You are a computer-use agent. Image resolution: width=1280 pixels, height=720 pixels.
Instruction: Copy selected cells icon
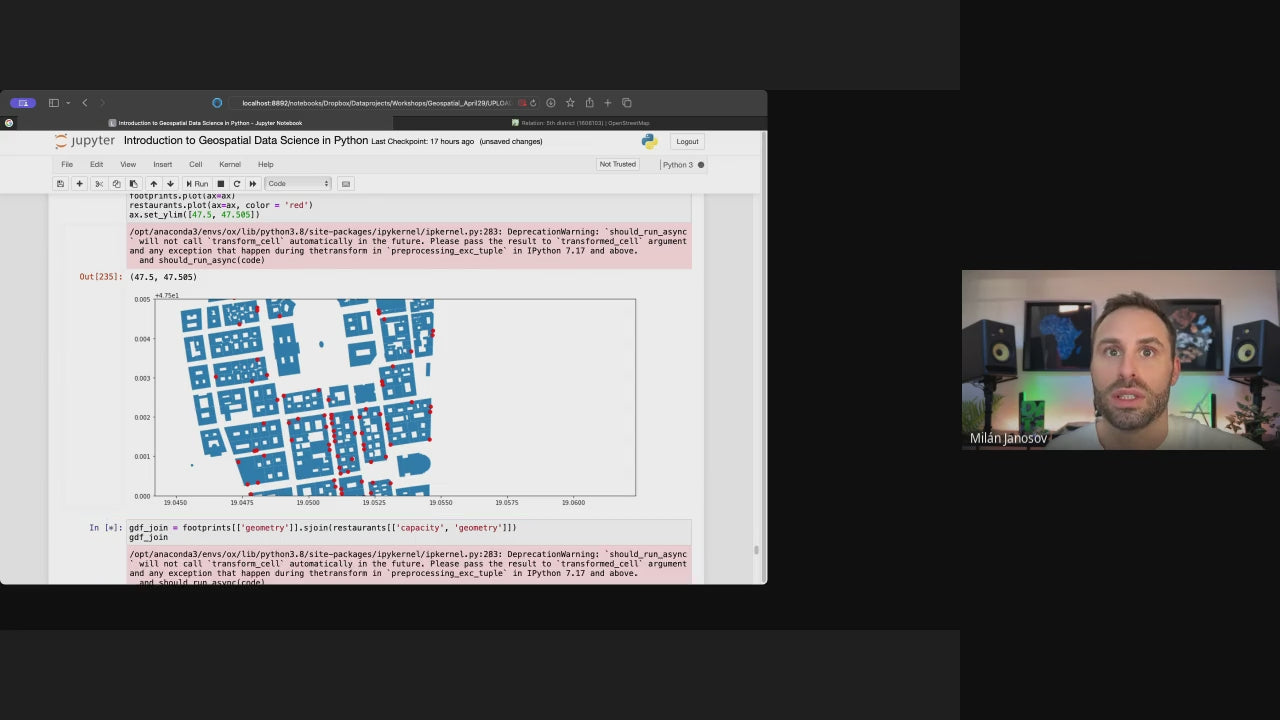(116, 184)
